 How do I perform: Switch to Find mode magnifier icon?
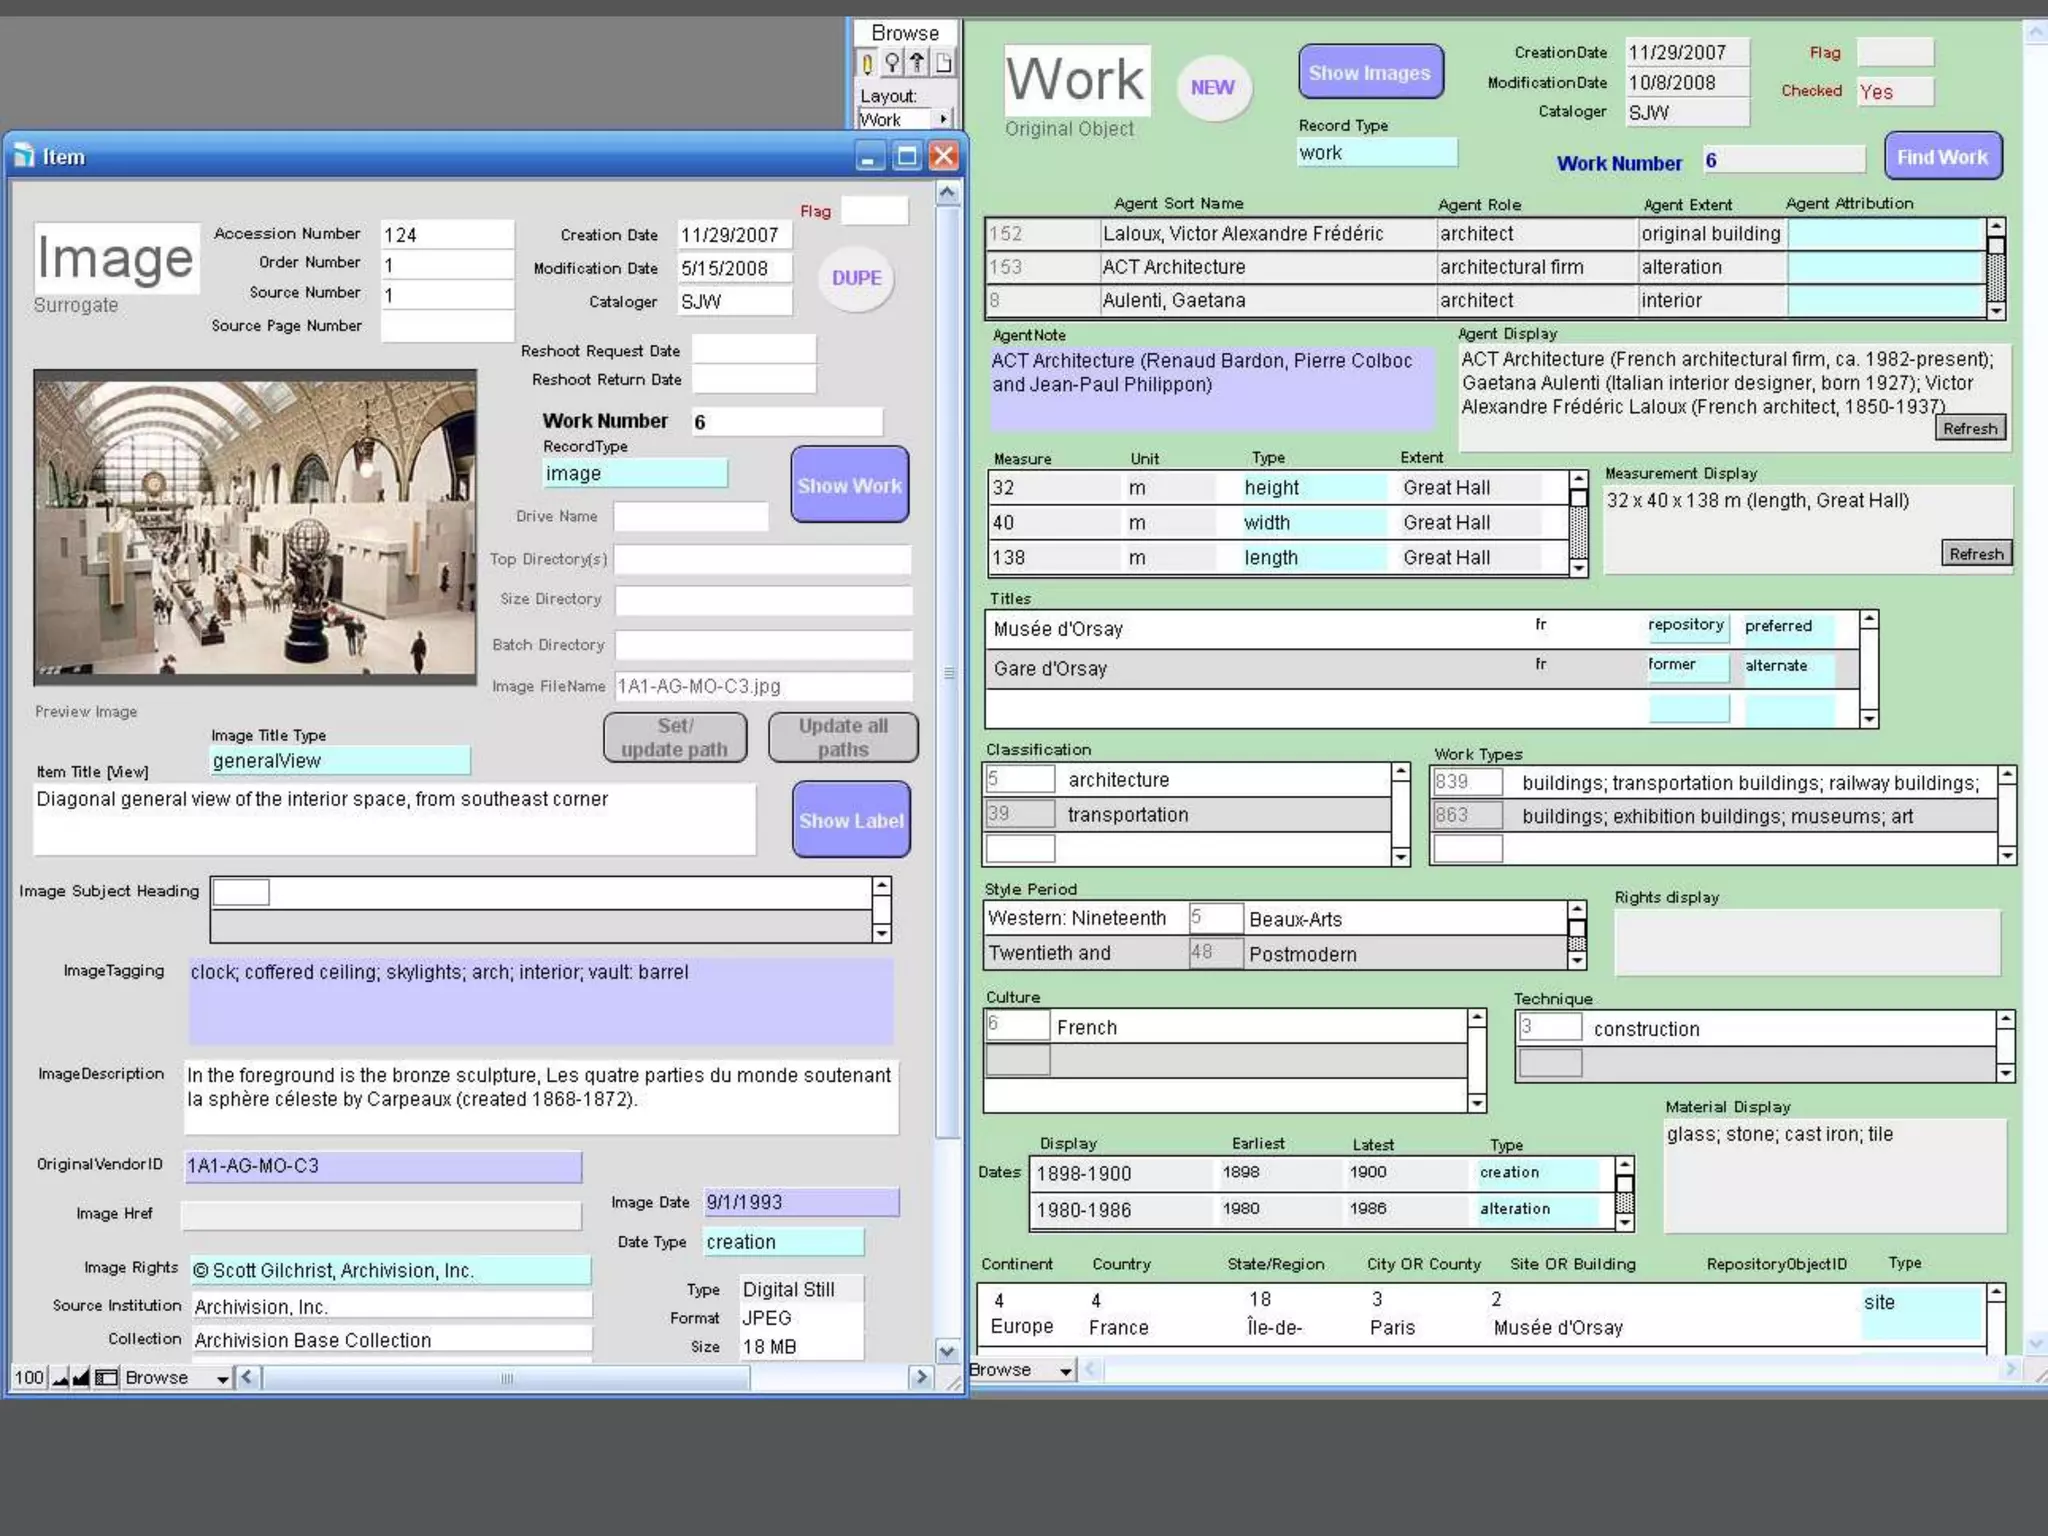tap(892, 64)
